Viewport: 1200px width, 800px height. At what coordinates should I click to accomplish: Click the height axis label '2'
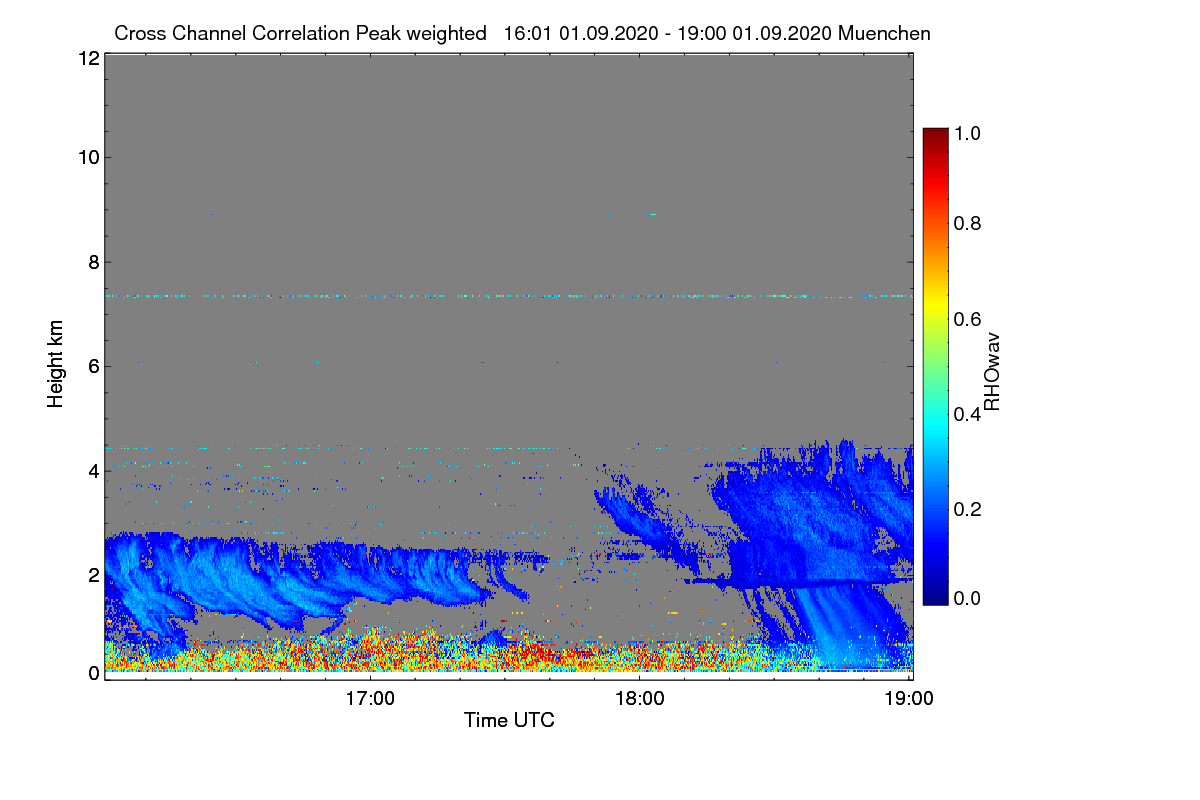pyautogui.click(x=93, y=575)
